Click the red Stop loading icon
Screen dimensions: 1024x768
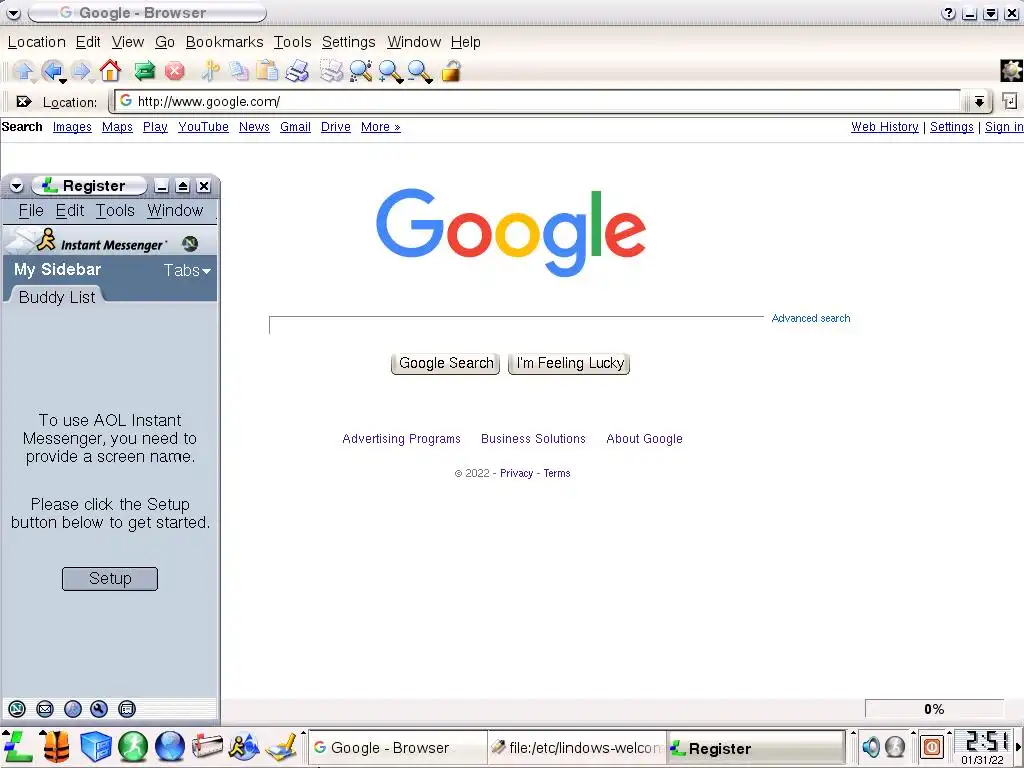[174, 71]
